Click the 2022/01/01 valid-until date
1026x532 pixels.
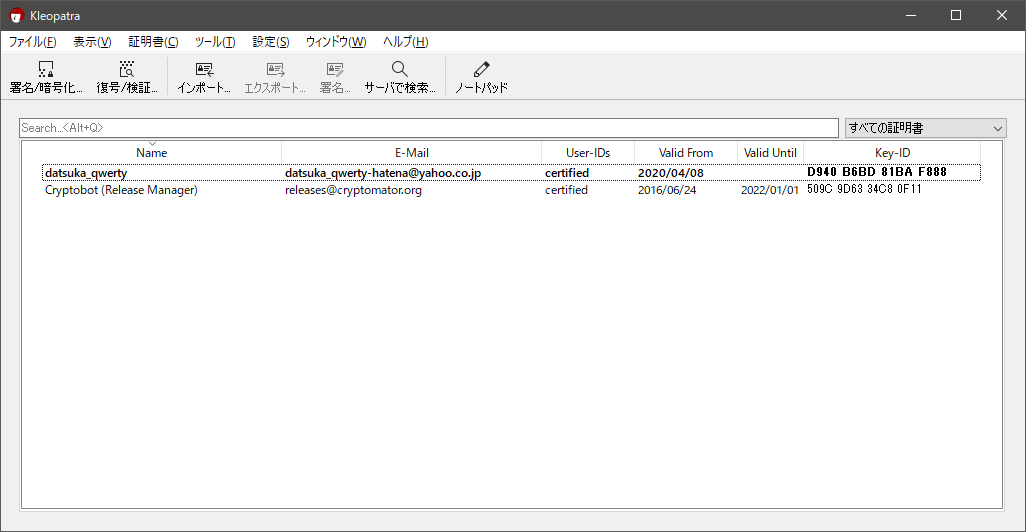pos(770,190)
